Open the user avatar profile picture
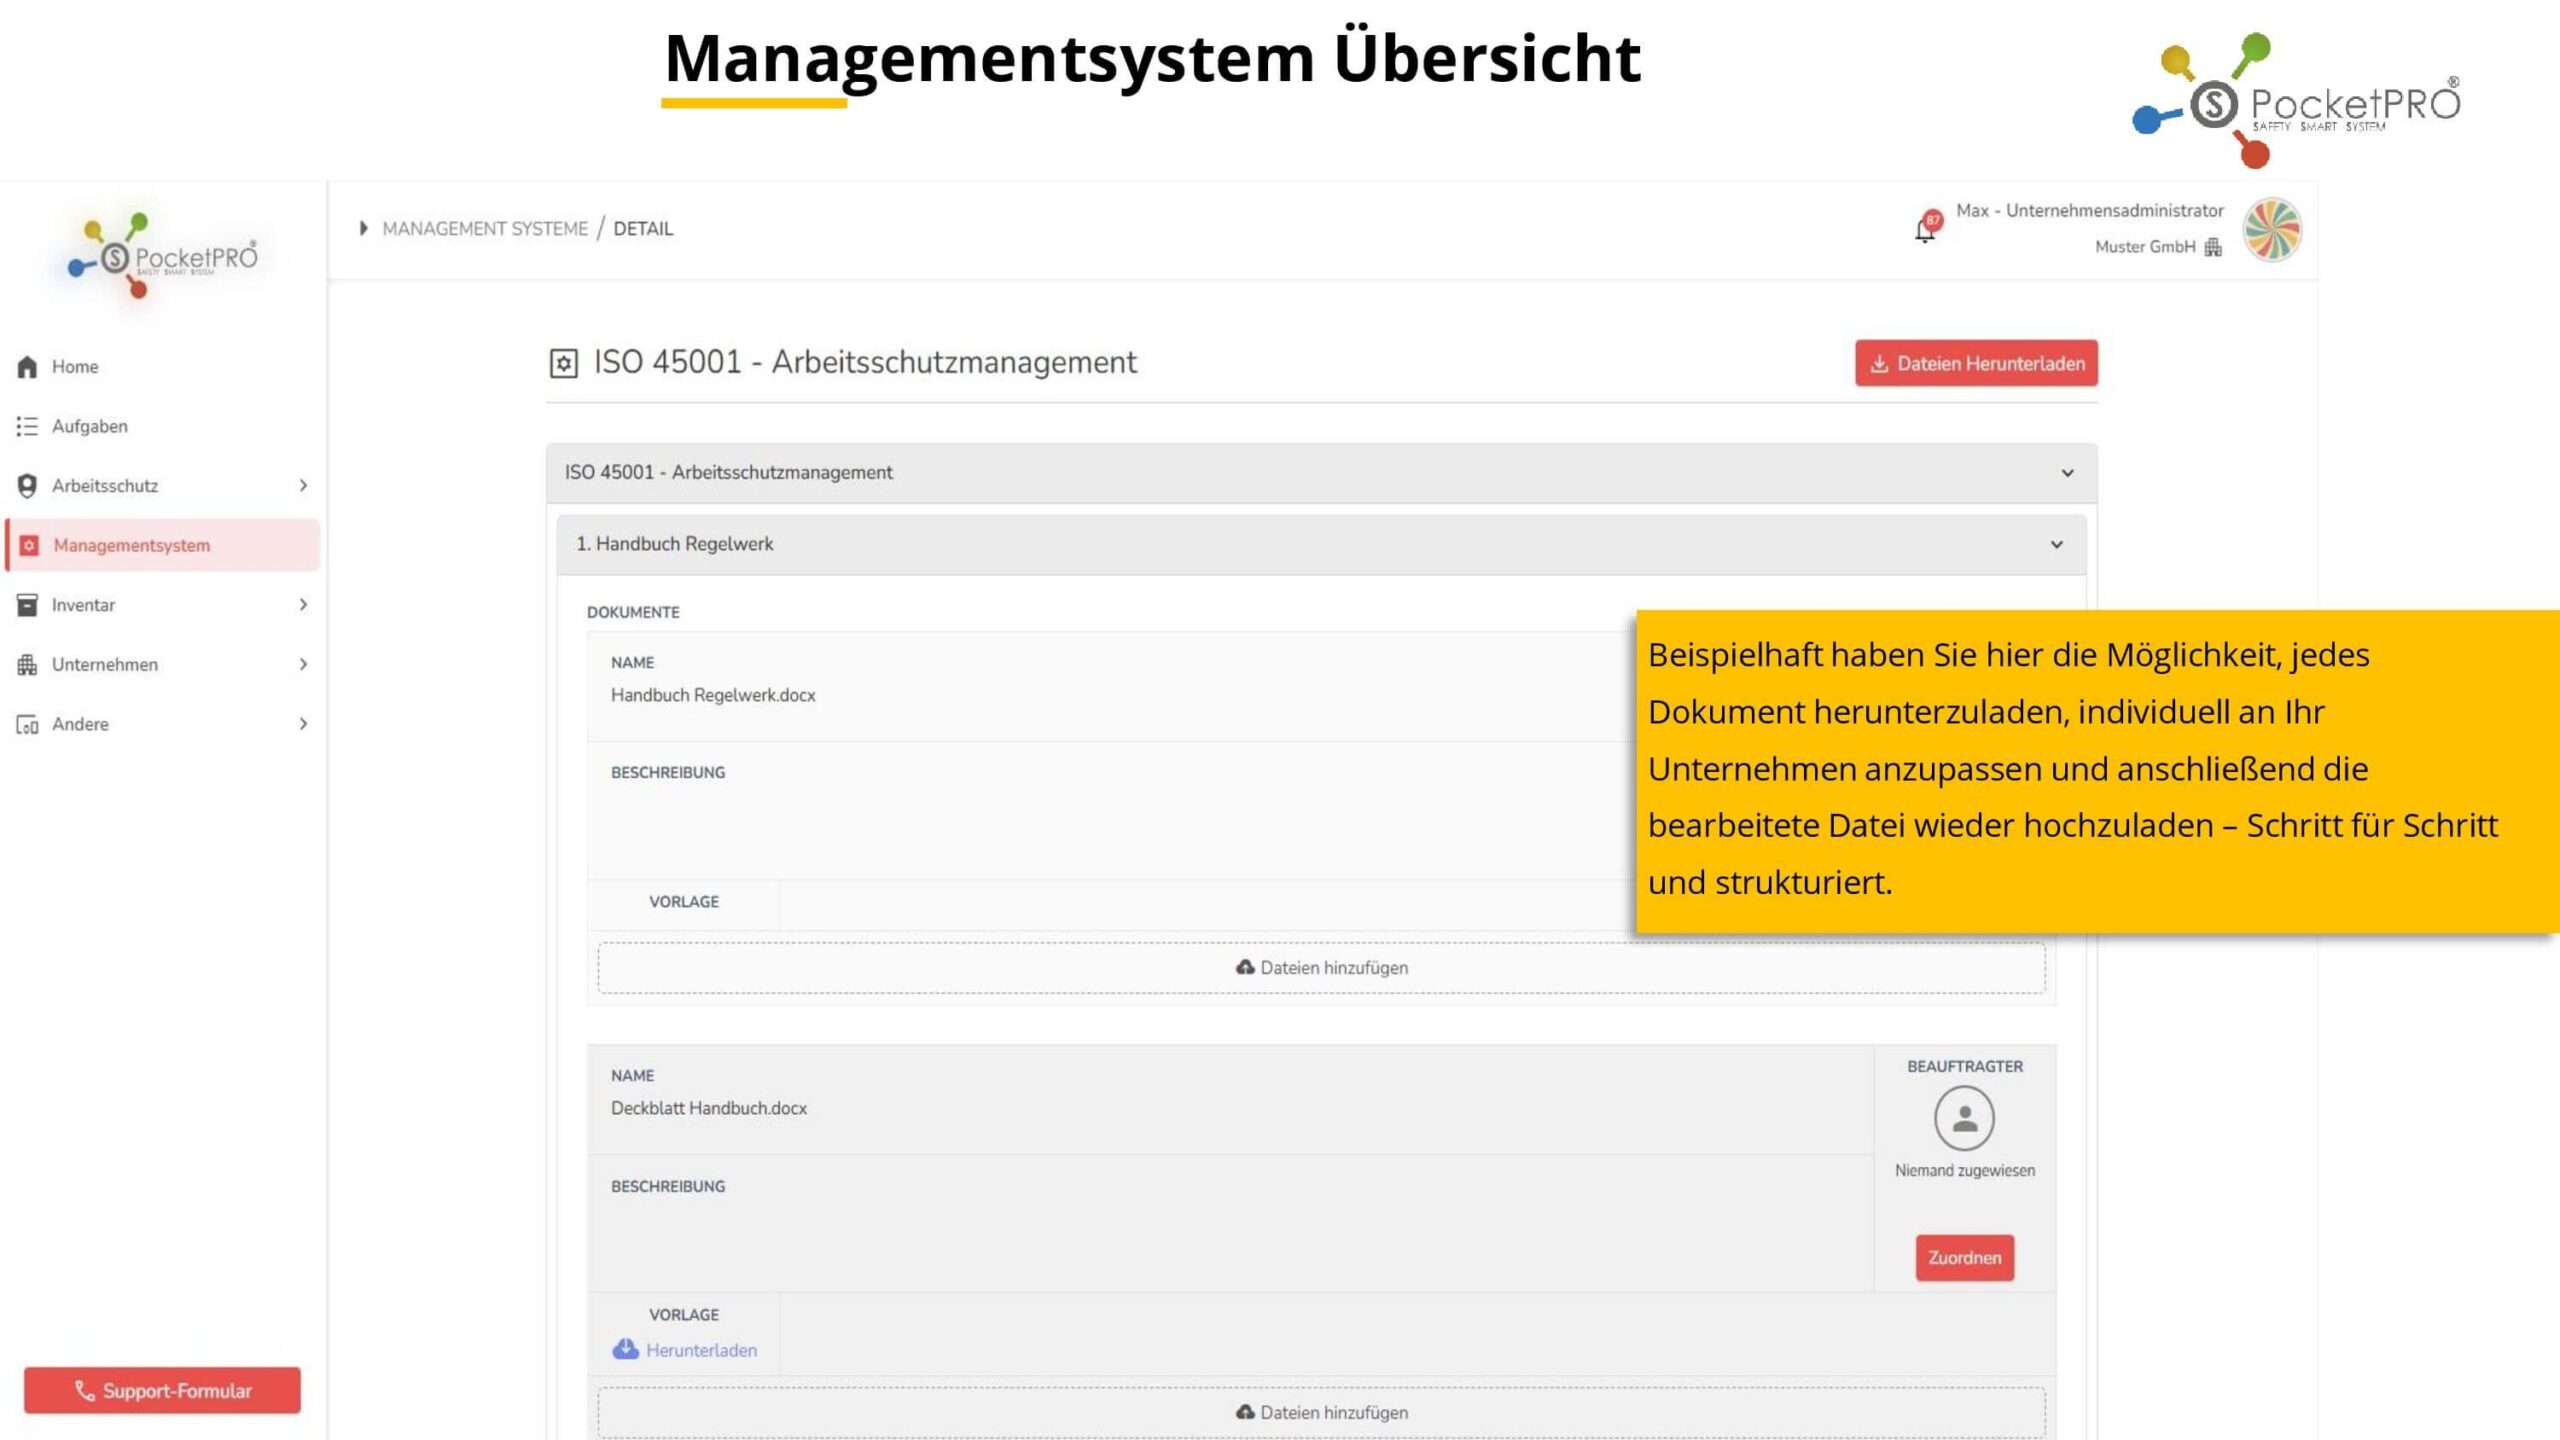The height and width of the screenshot is (1440, 2560). [x=2272, y=229]
